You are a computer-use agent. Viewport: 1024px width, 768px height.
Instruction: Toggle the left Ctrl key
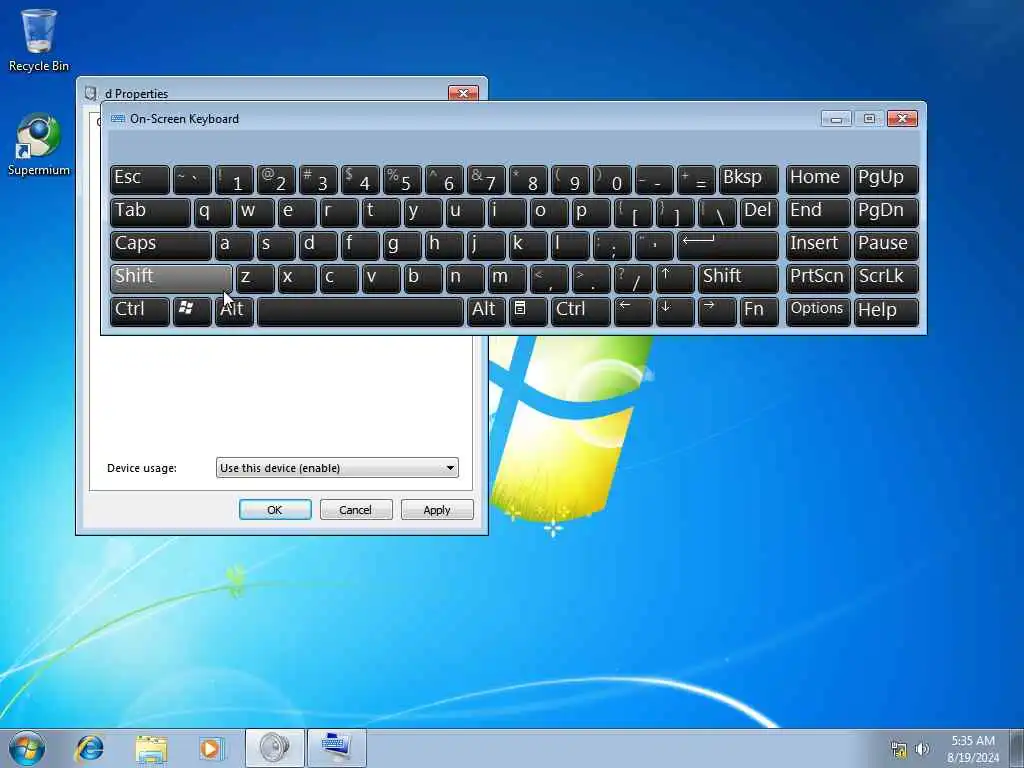[x=140, y=312]
